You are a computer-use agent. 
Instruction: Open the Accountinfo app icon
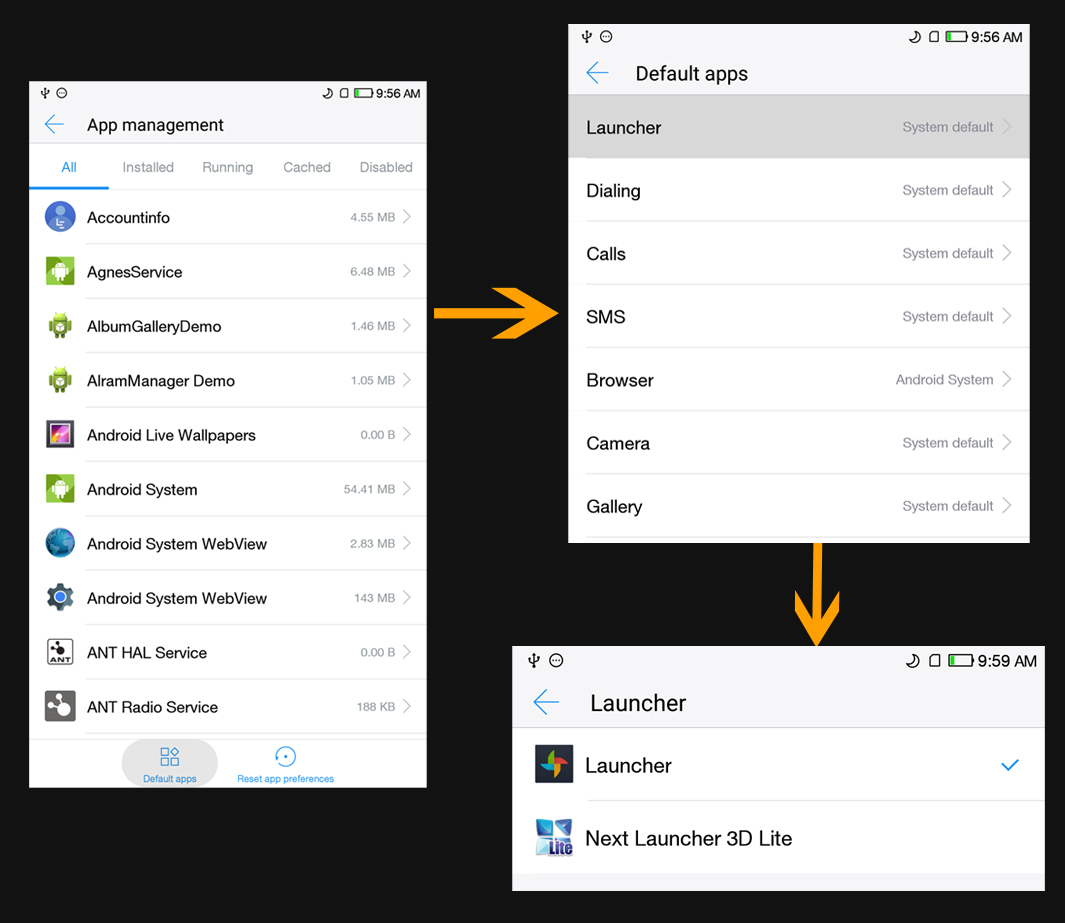pos(60,216)
